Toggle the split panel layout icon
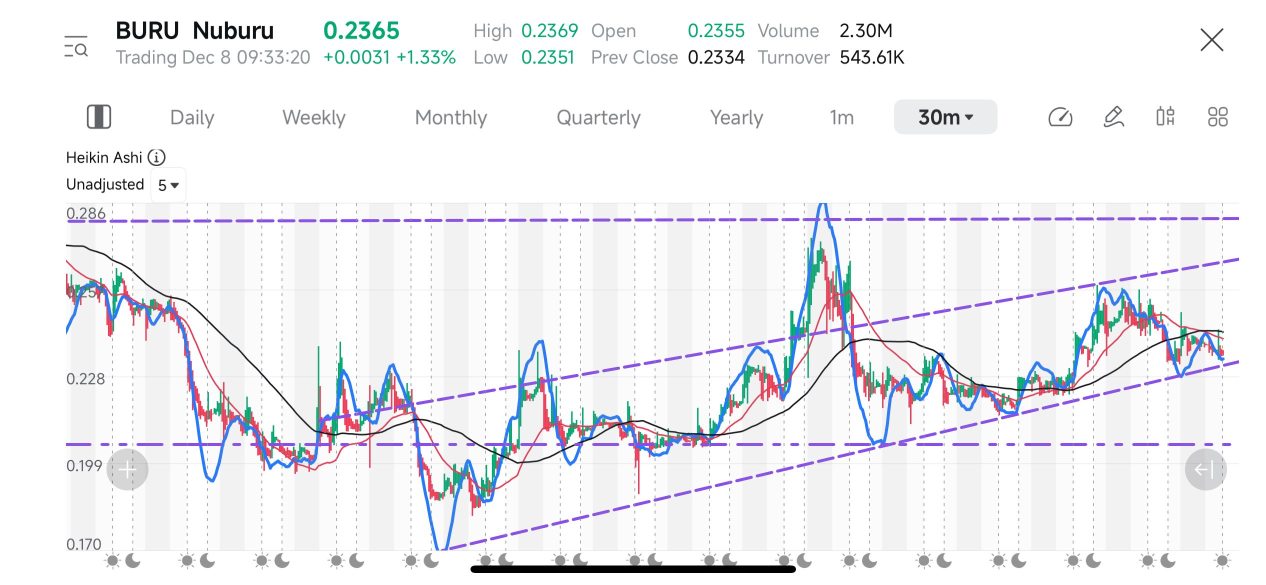The width and height of the screenshot is (1266, 585). click(x=99, y=117)
